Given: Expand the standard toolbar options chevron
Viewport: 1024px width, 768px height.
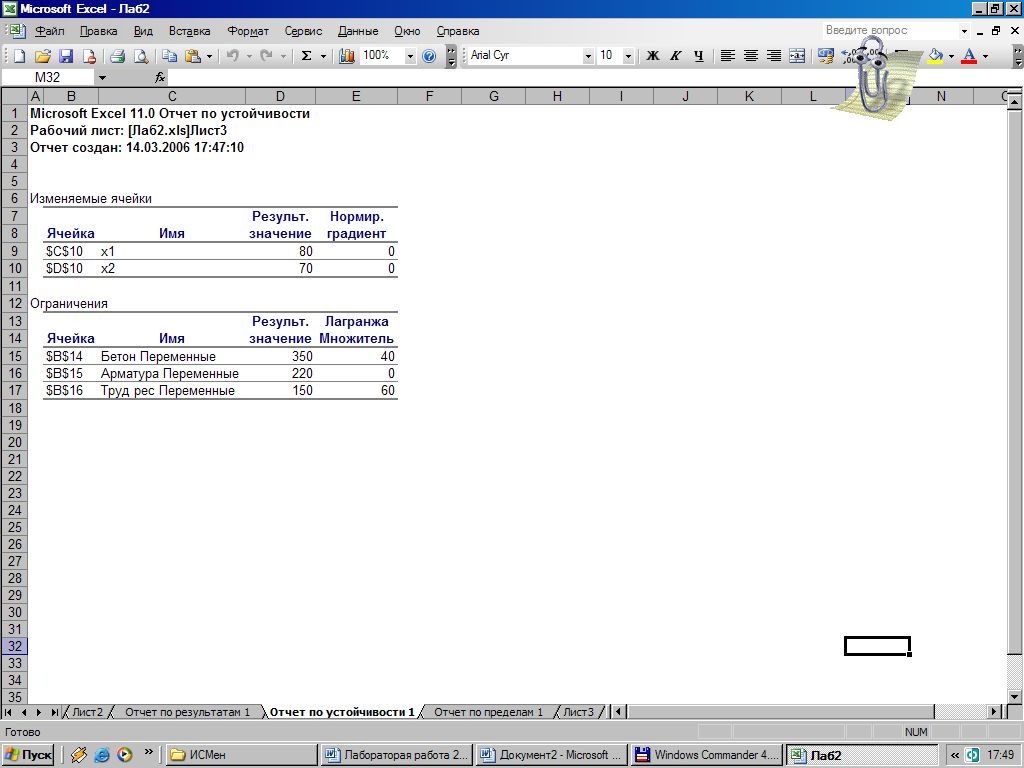Looking at the screenshot, I should (451, 56).
